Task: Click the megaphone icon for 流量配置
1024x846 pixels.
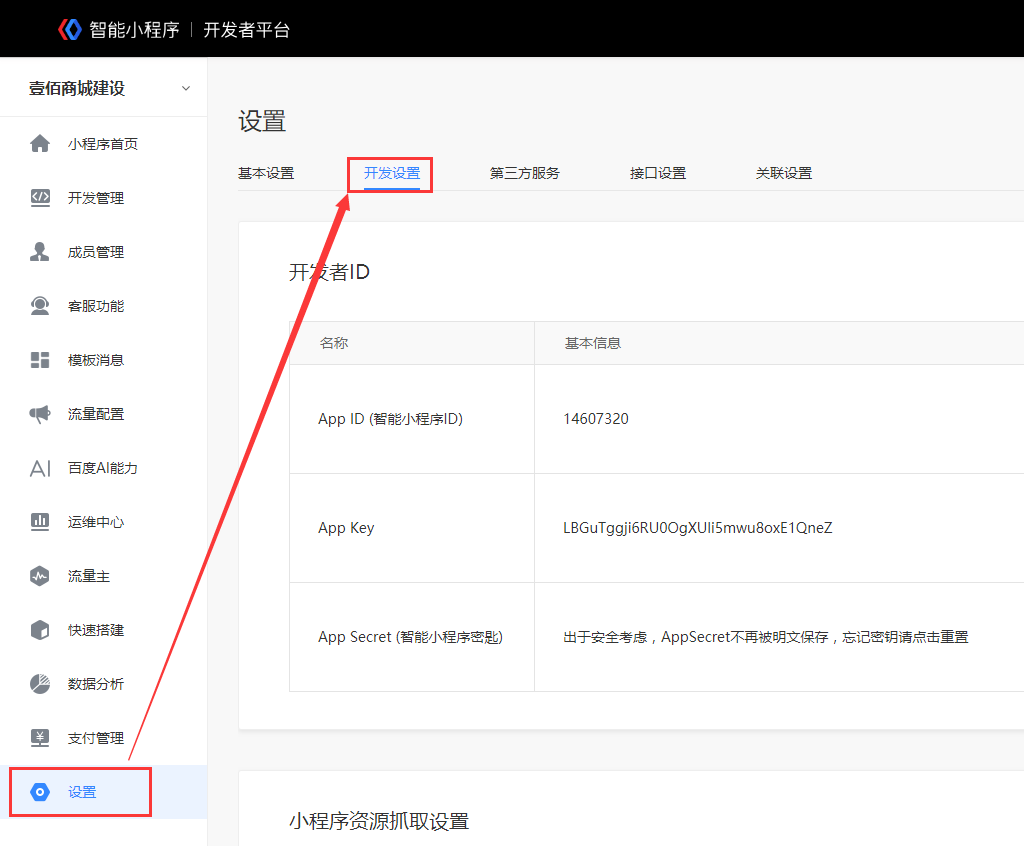Action: point(40,414)
